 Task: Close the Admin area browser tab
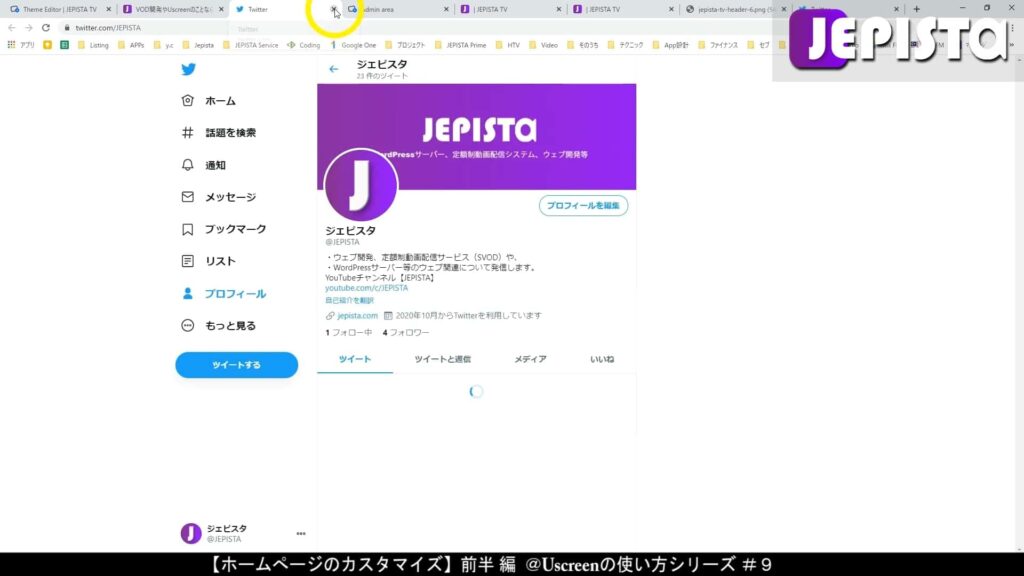[x=446, y=10]
